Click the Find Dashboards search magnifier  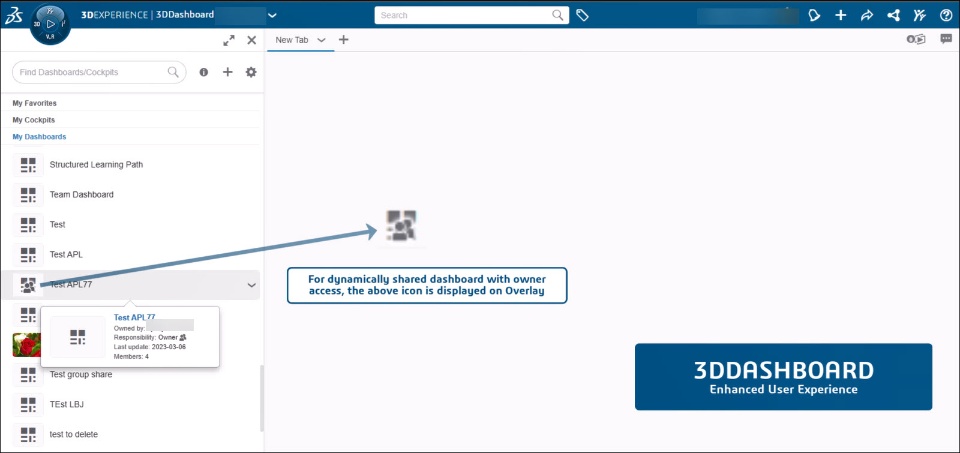point(173,72)
